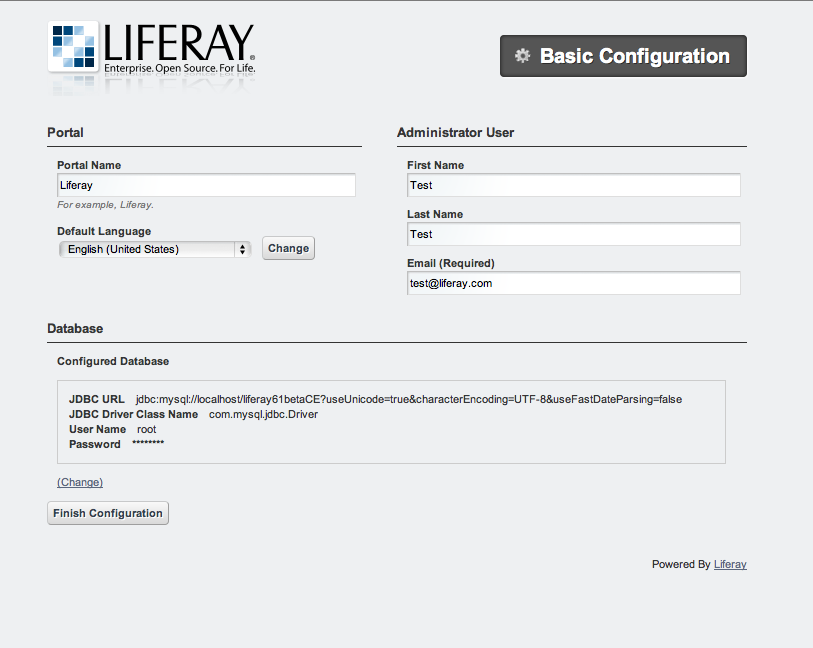Click the Administrator User section heading
The height and width of the screenshot is (648, 813).
tap(455, 132)
